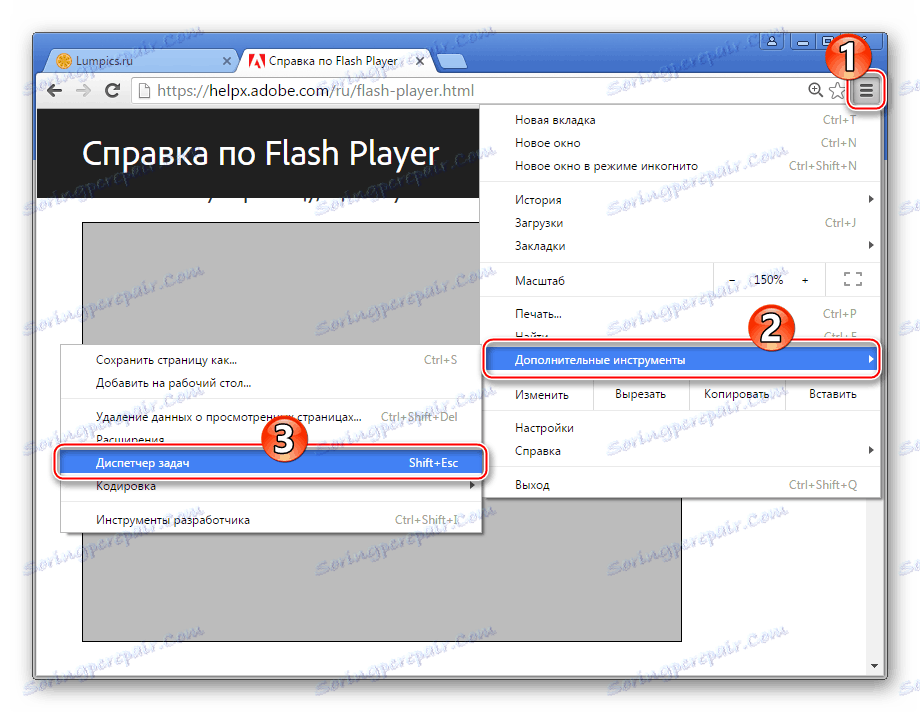Viewport: 920px width, 712px height.
Task: Open Загрузки from the menu
Action: click(681, 222)
